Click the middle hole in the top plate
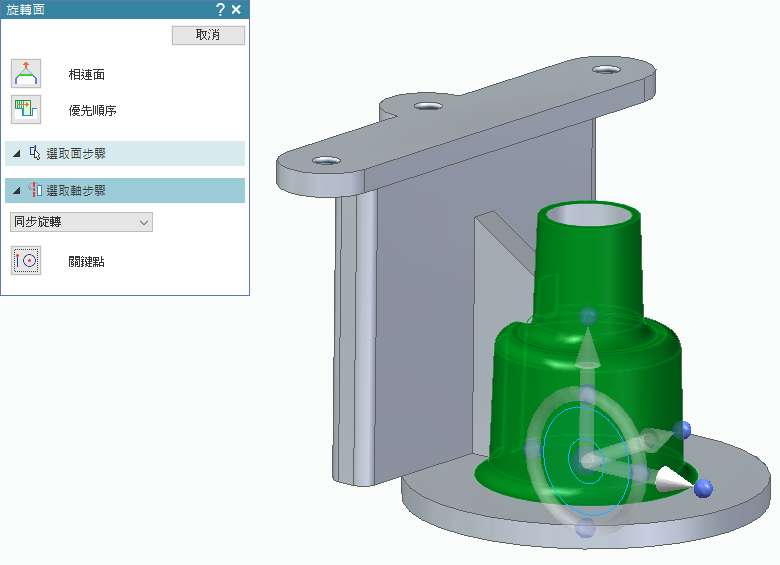Viewport: 780px width, 565px height. (426, 106)
